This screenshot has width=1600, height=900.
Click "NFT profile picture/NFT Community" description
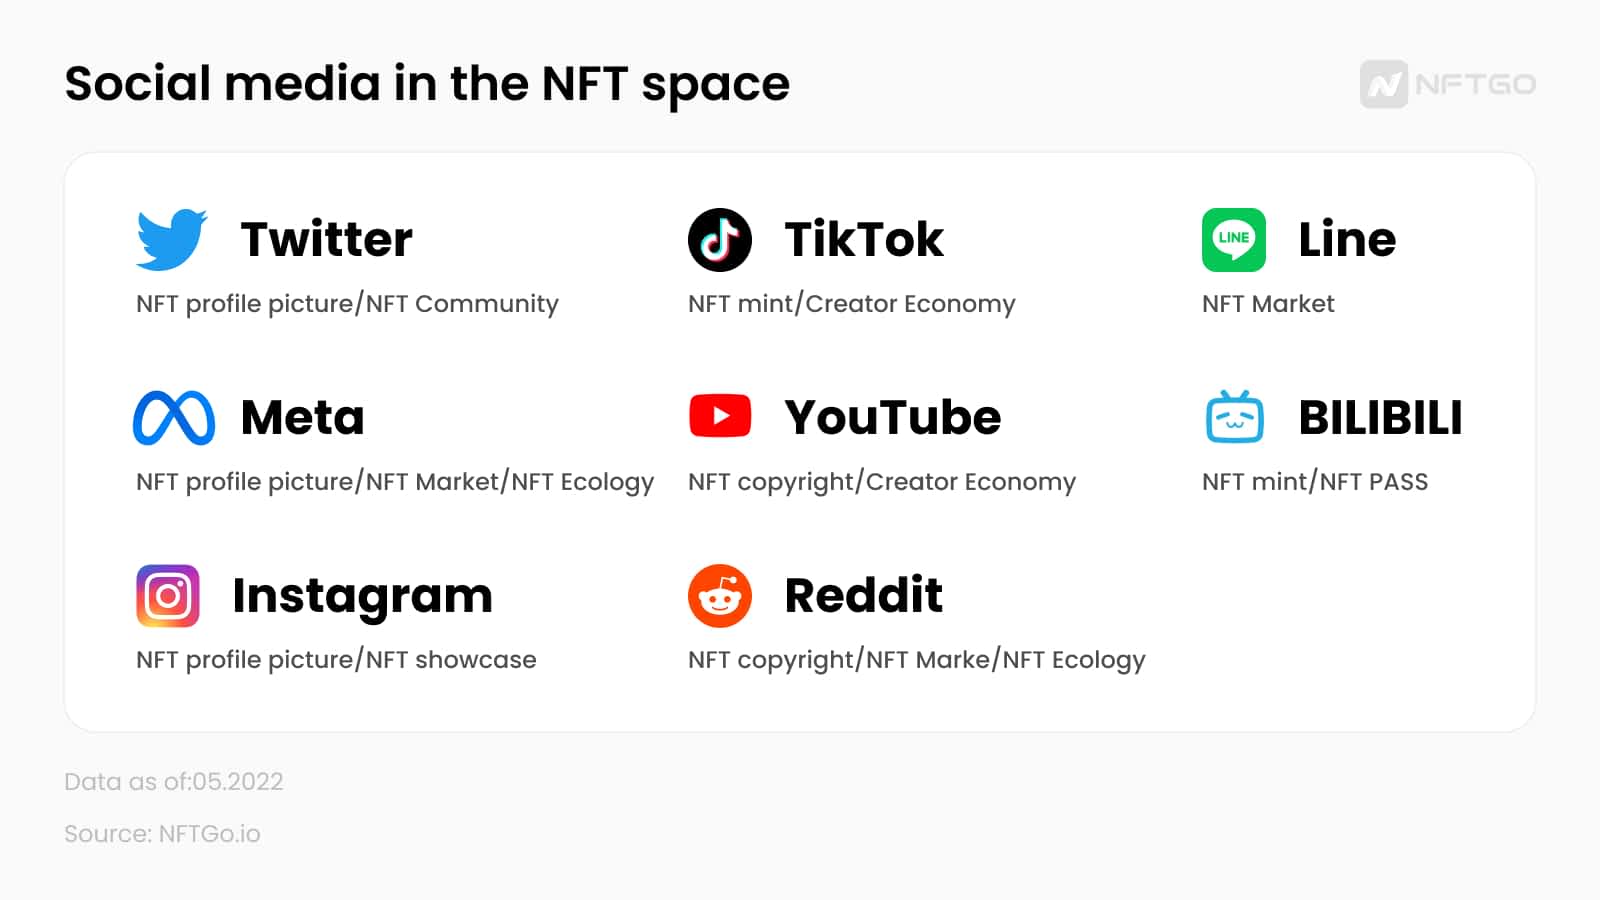click(x=347, y=304)
